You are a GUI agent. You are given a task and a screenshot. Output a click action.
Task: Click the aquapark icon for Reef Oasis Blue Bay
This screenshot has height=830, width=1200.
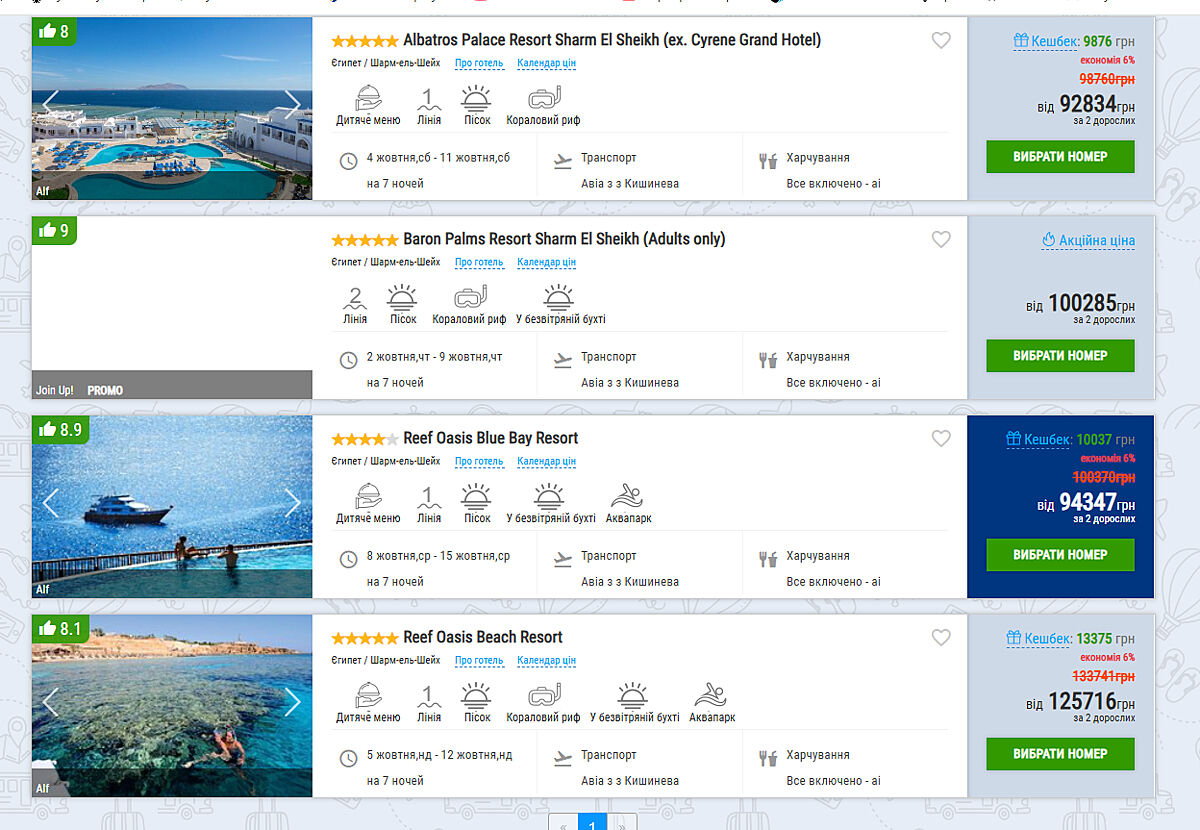[628, 497]
